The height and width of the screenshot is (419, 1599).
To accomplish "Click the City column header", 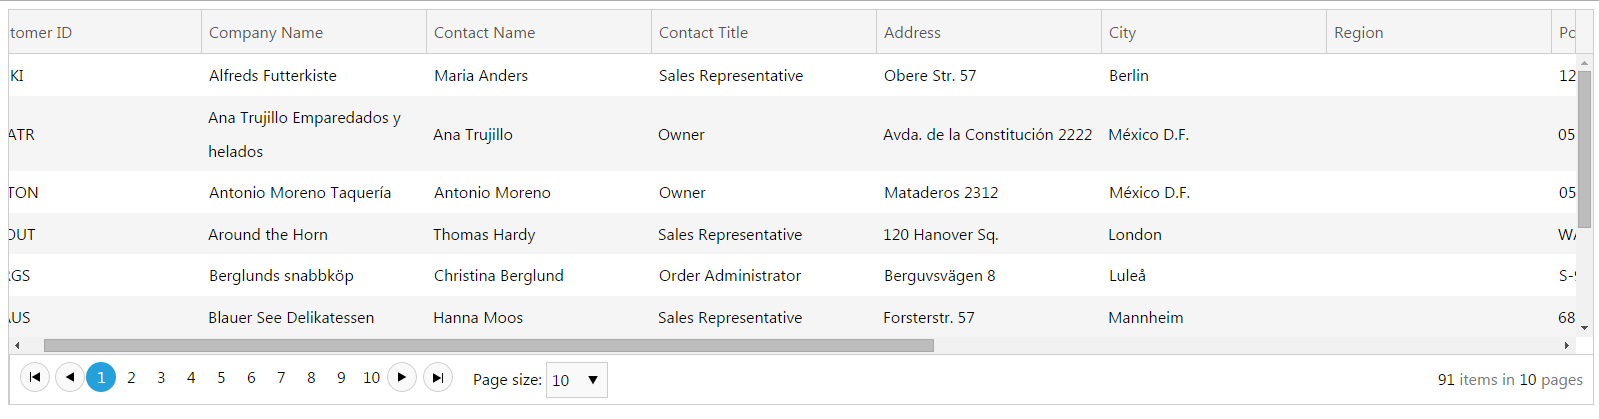I will point(1122,33).
